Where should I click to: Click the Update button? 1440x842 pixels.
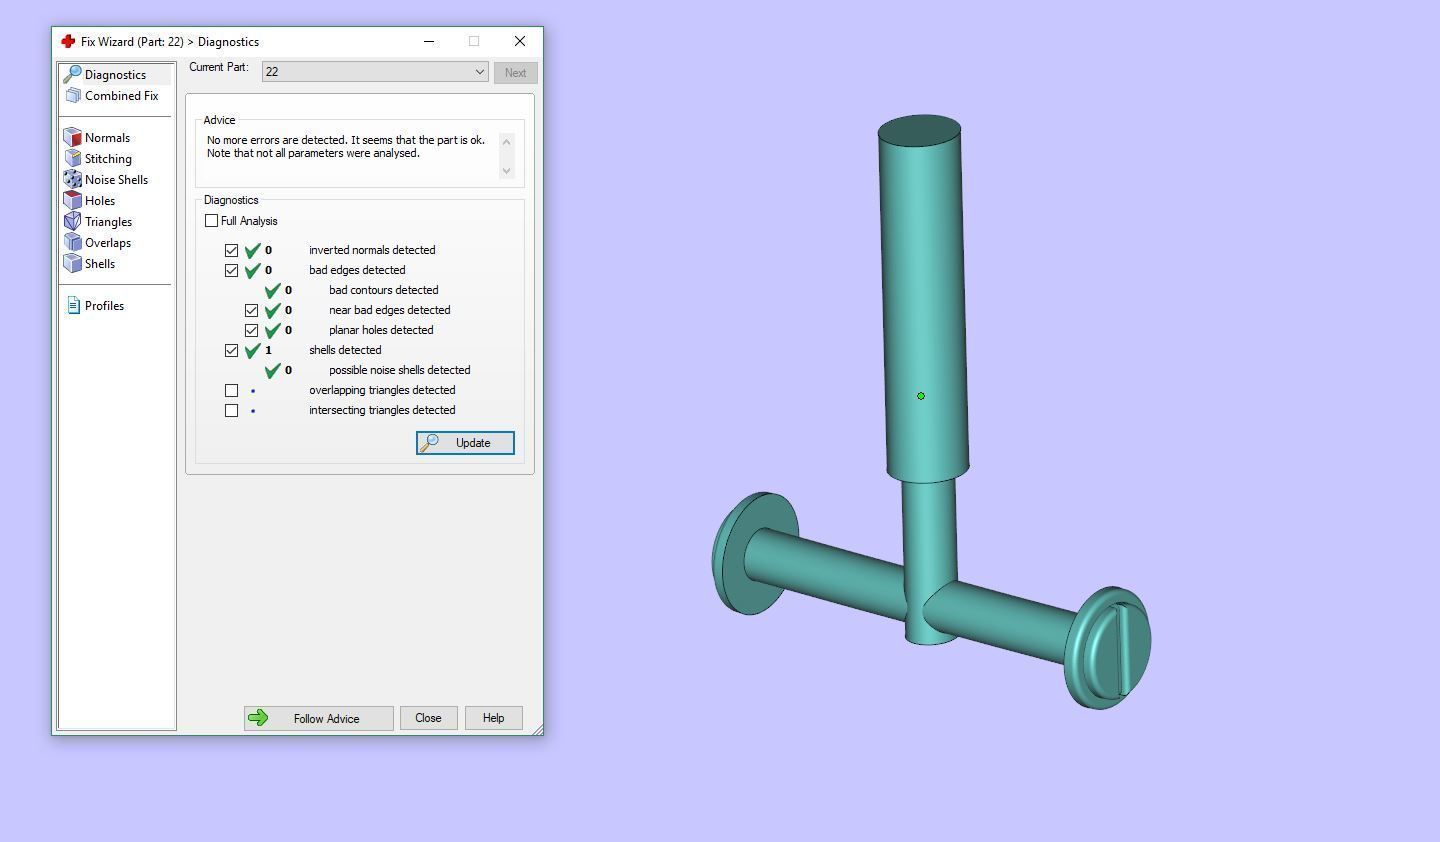point(465,443)
